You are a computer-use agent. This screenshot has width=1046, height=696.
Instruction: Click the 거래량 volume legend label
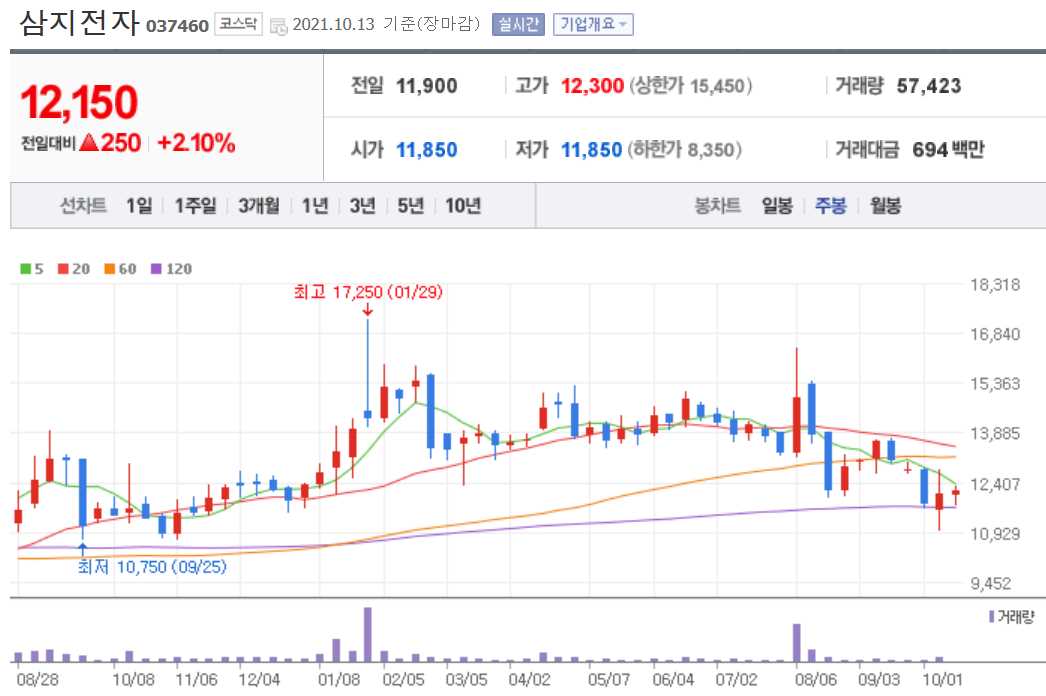click(x=1012, y=617)
